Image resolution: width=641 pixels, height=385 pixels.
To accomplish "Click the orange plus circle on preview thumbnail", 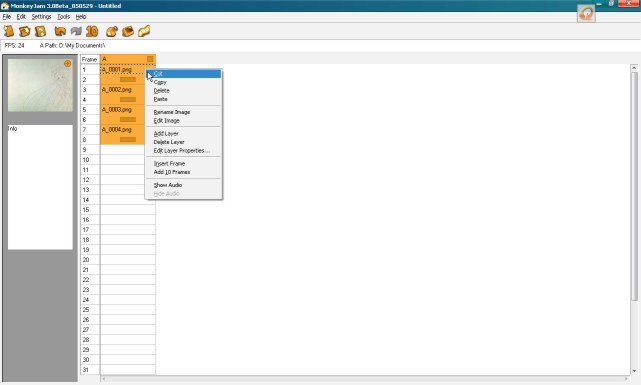I will click(67, 64).
